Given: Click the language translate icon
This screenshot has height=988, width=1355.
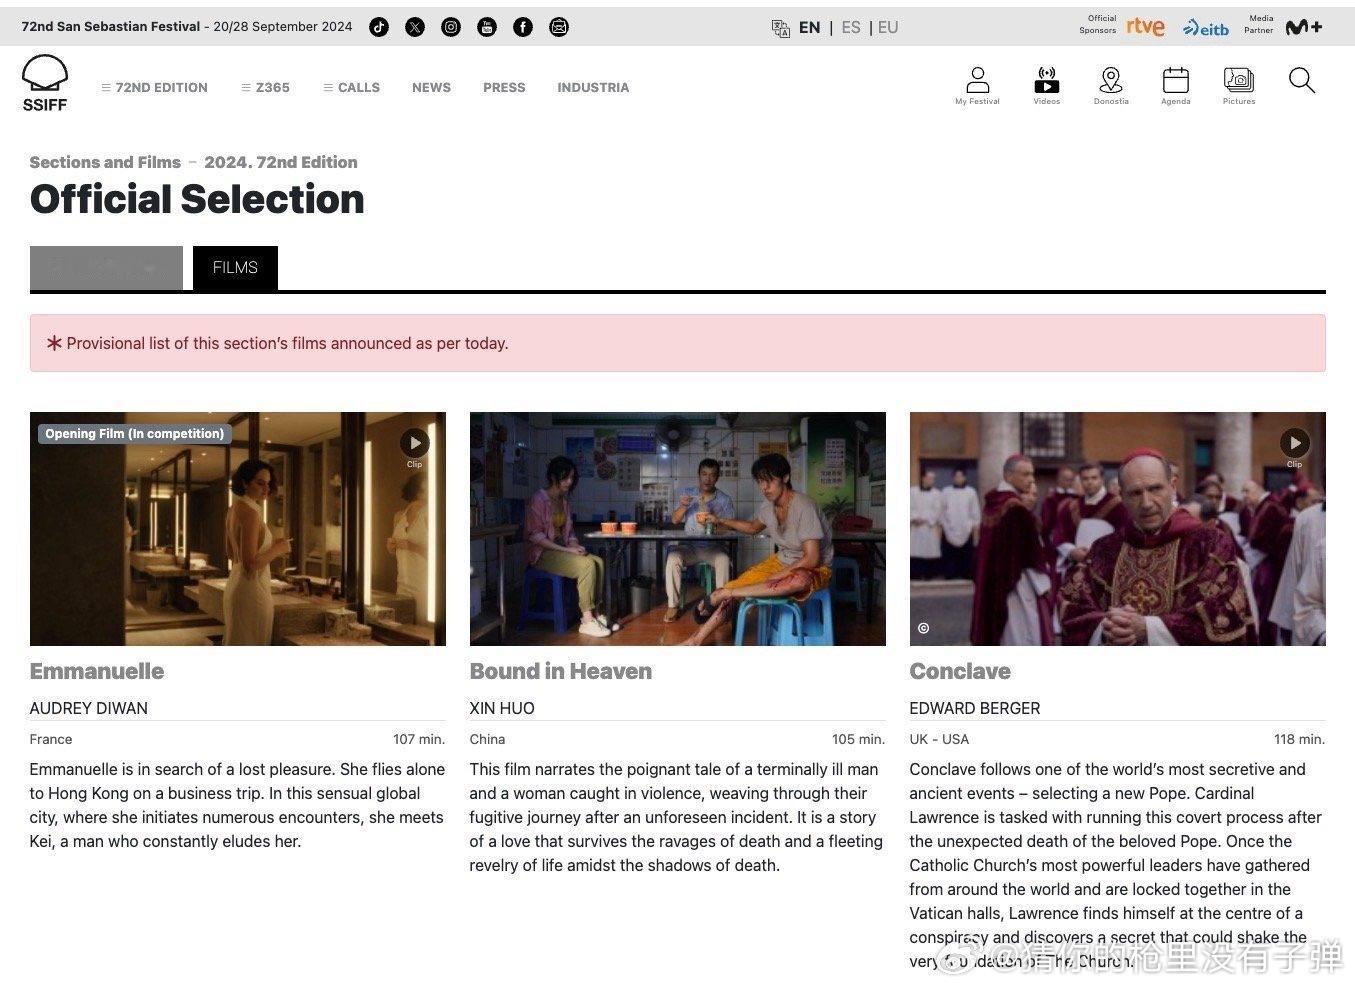Looking at the screenshot, I should click(x=781, y=28).
